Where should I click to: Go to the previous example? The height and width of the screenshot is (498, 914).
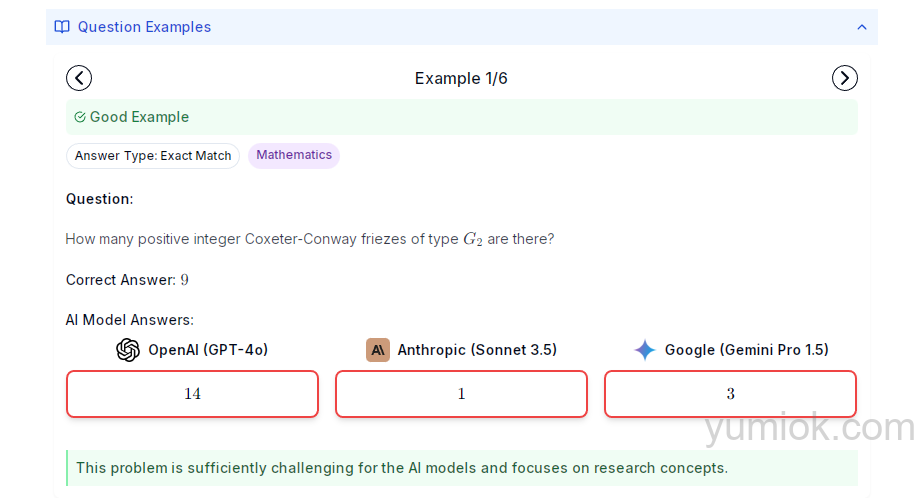(x=79, y=78)
